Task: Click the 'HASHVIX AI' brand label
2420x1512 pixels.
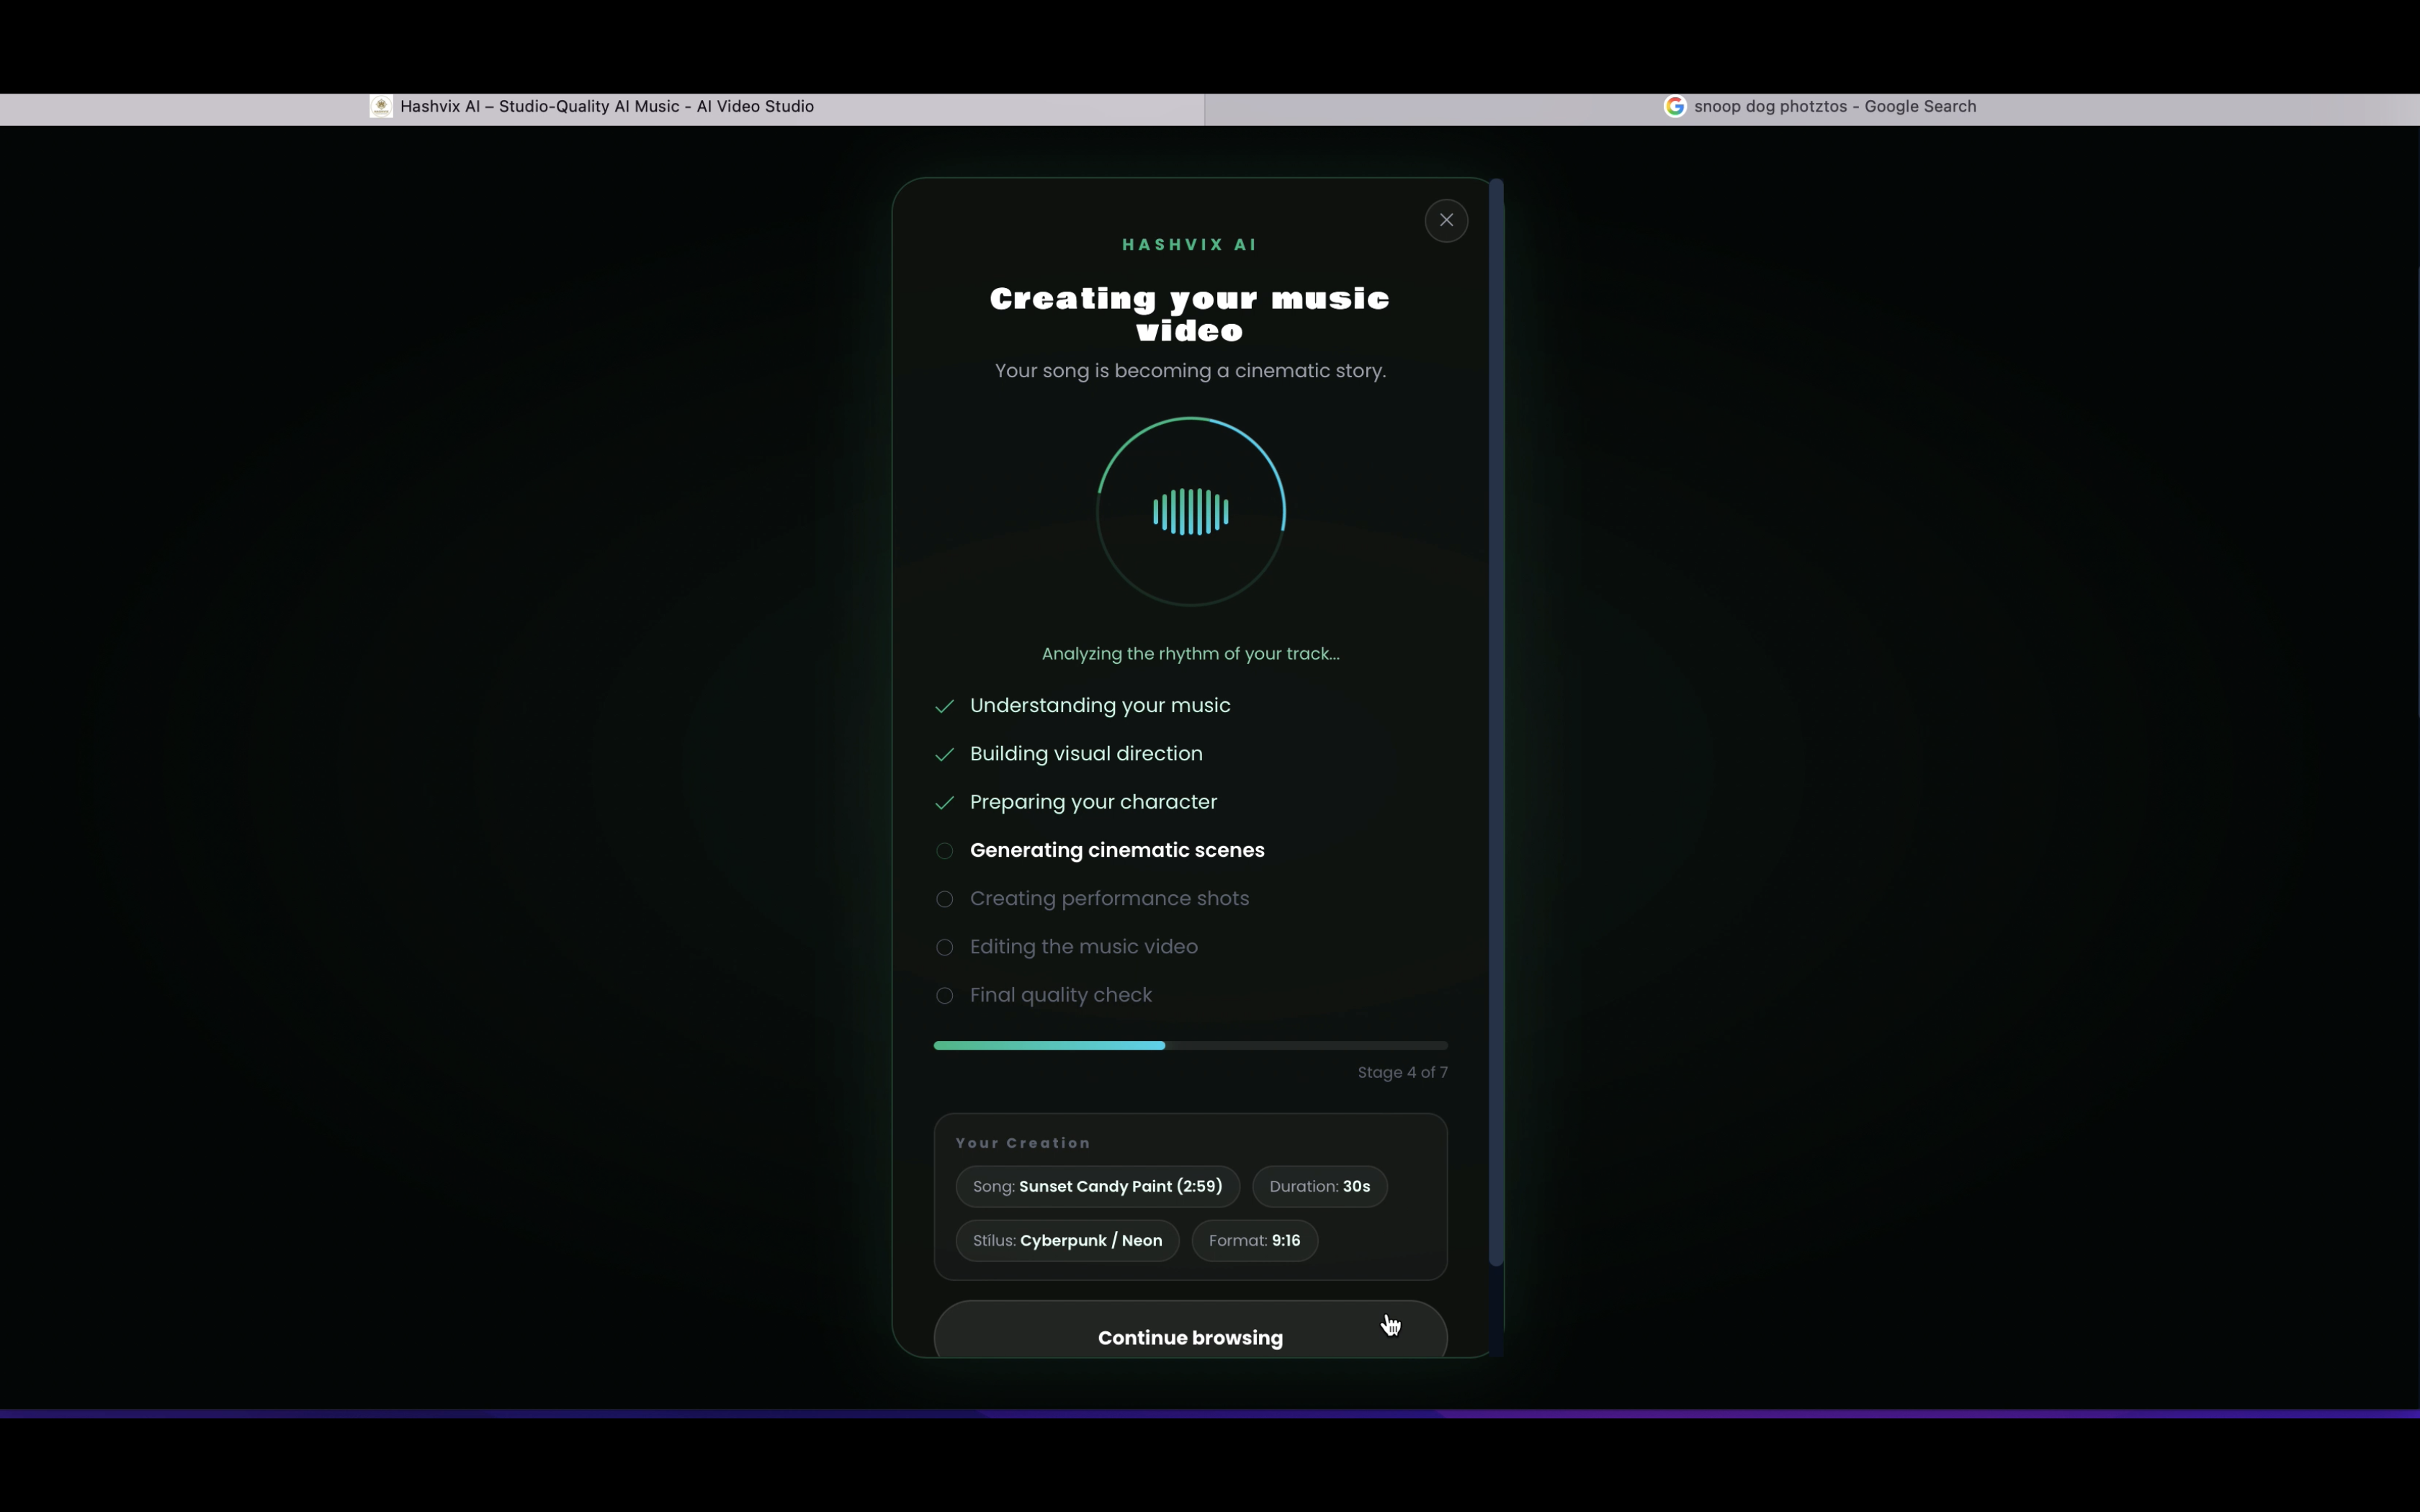Action: [x=1190, y=244]
